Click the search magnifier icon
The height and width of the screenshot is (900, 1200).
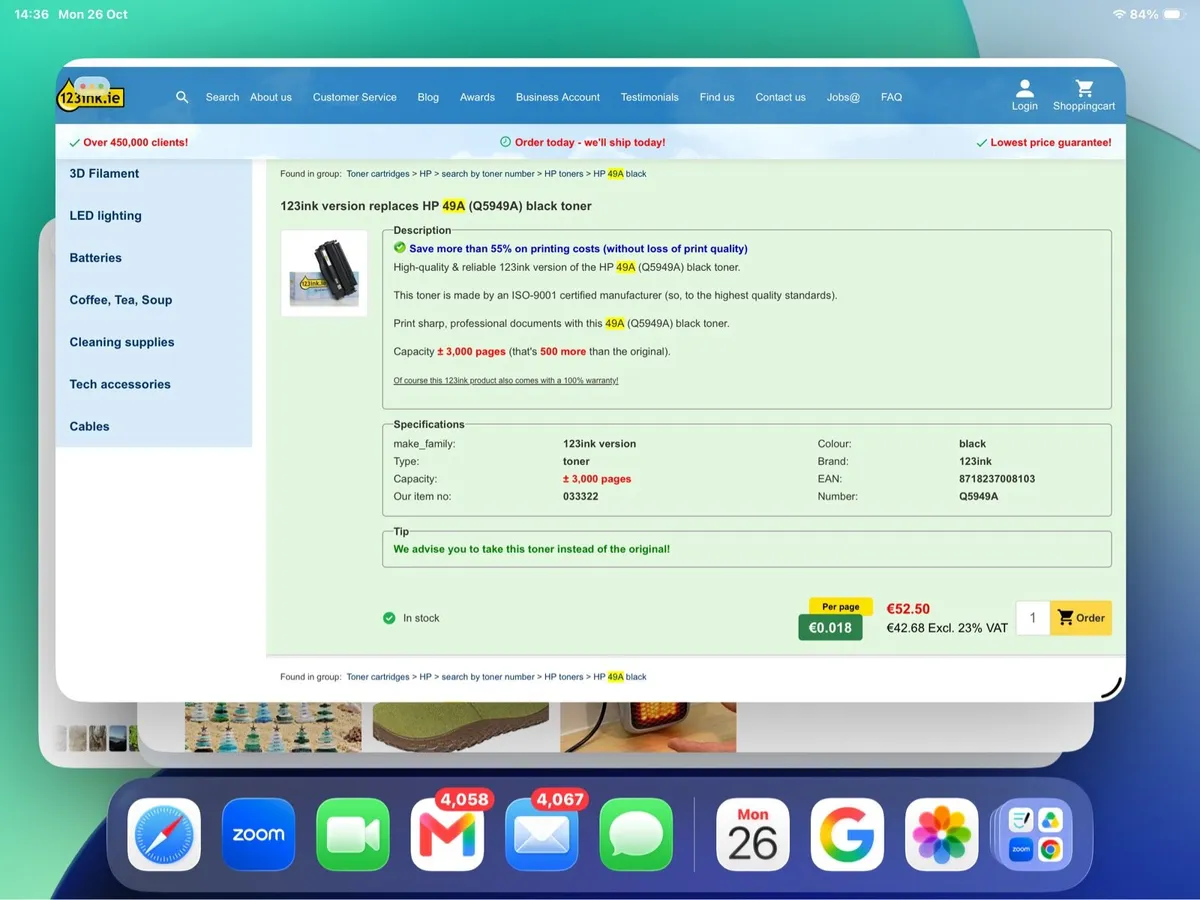pyautogui.click(x=182, y=97)
